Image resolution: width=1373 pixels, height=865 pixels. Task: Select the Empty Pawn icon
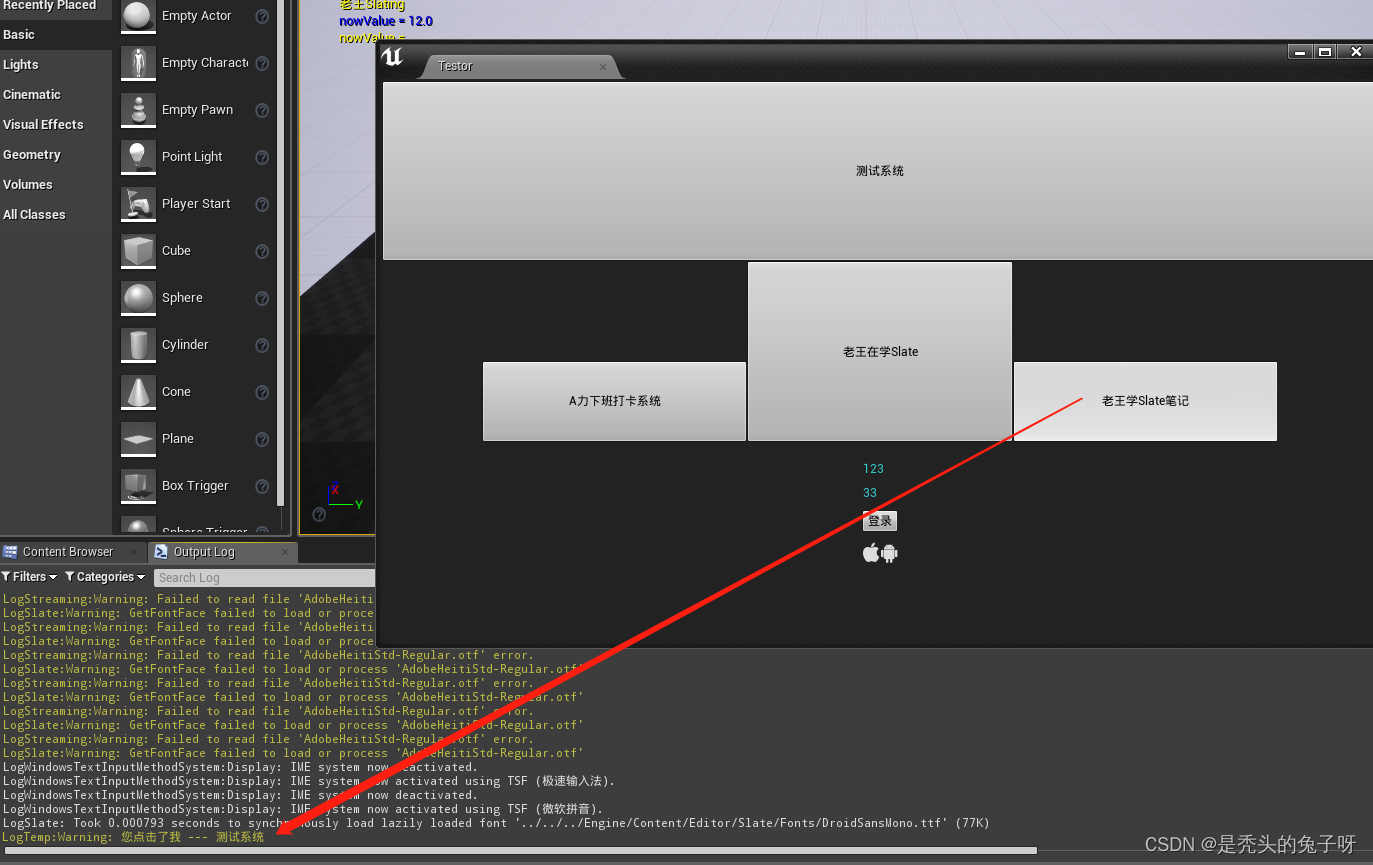click(x=138, y=110)
